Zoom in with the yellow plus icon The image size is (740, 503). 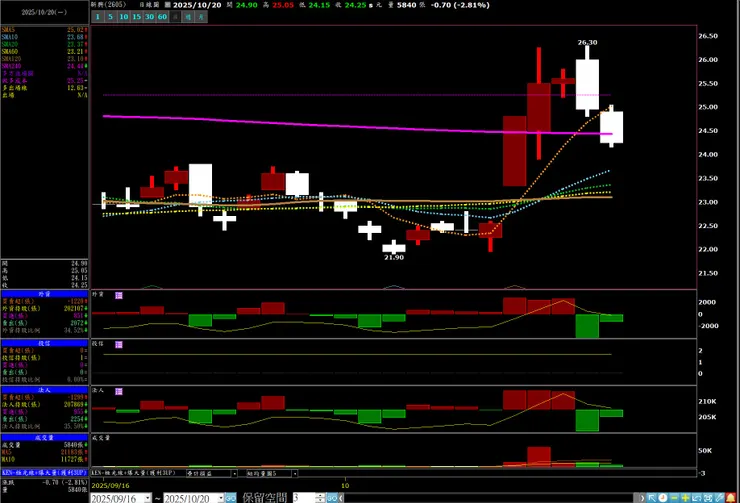(685, 498)
